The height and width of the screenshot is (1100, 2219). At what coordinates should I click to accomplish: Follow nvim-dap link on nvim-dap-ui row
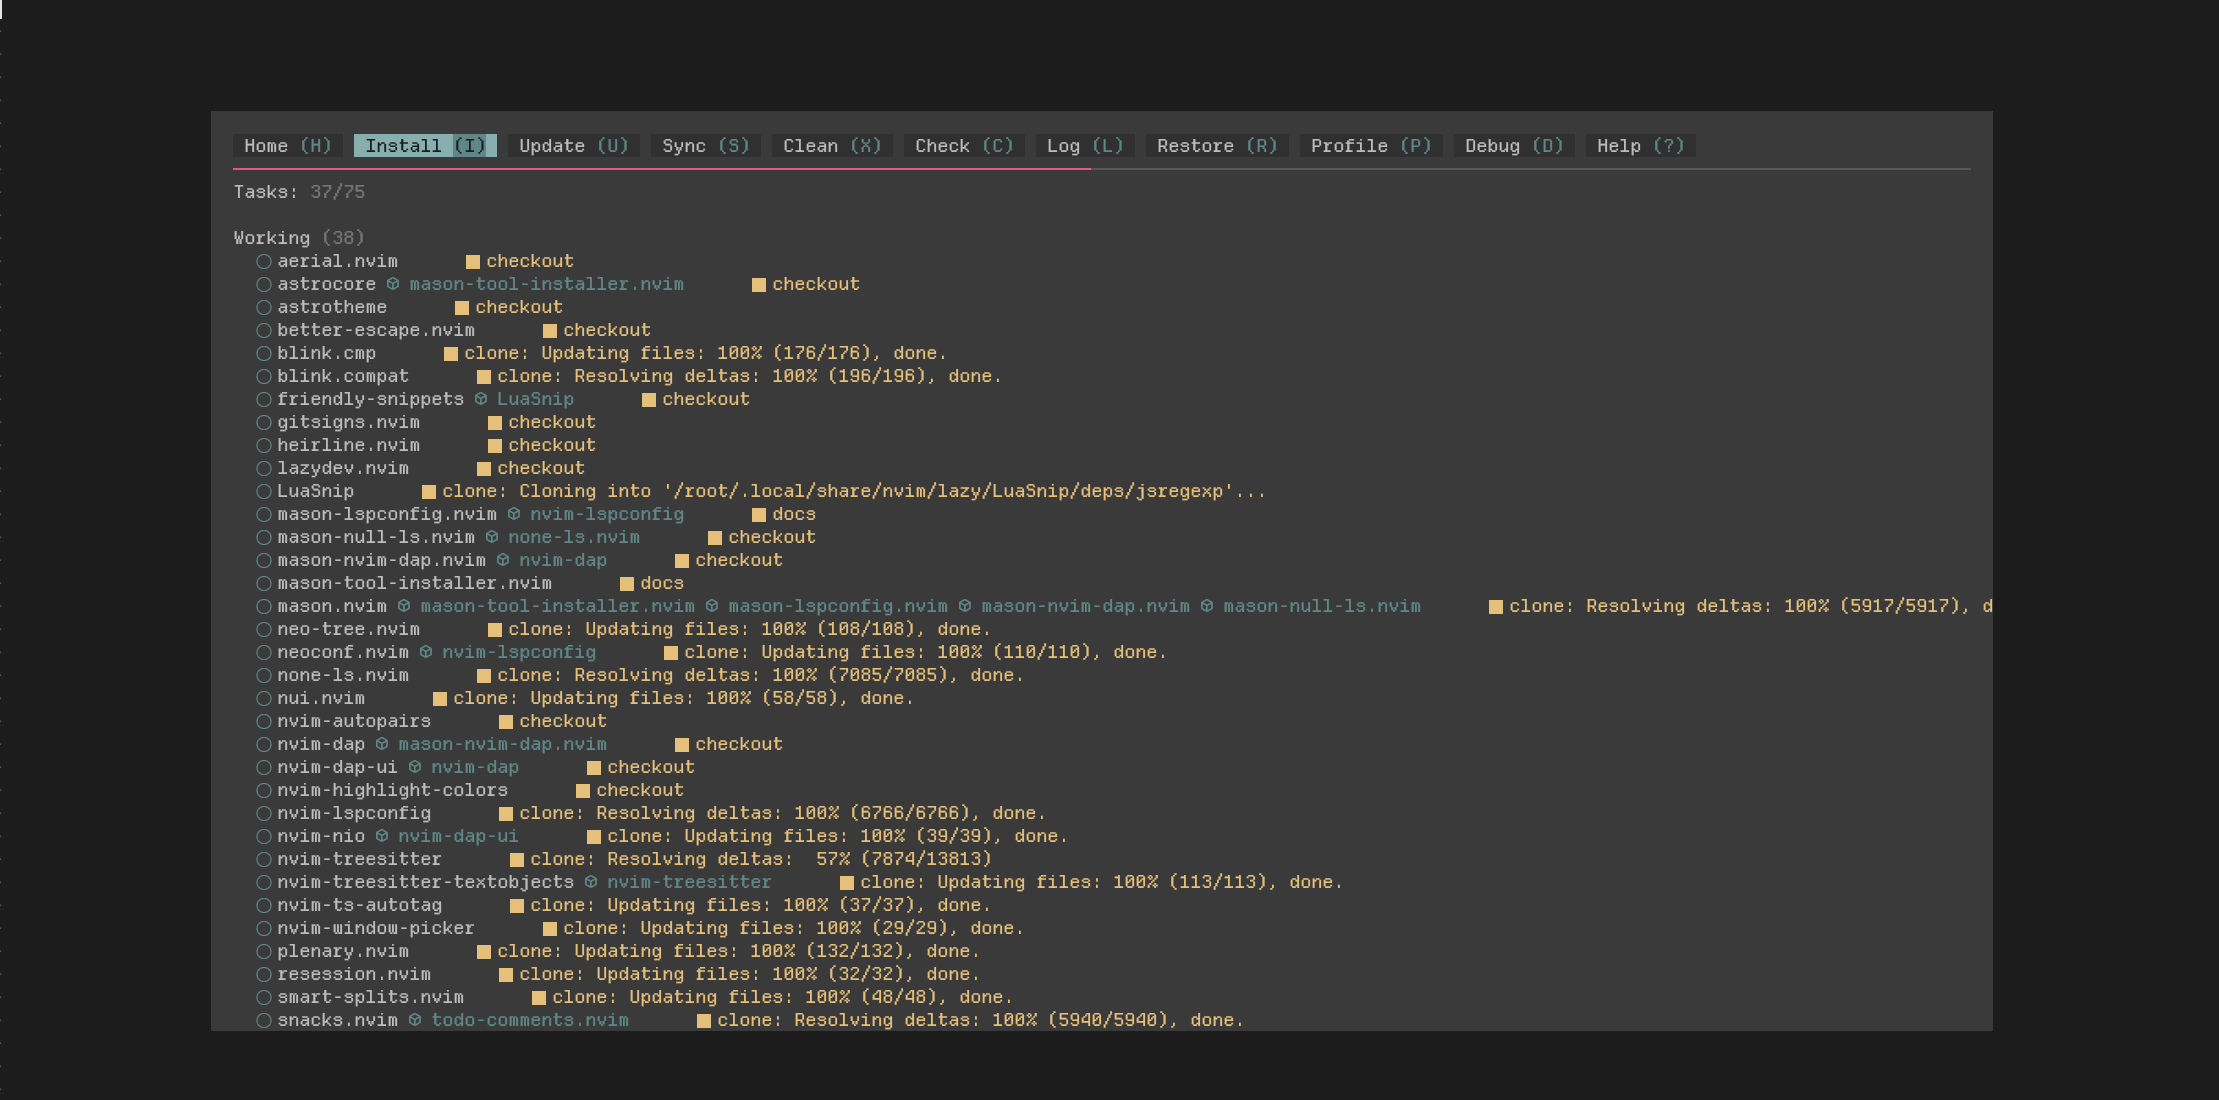click(475, 768)
